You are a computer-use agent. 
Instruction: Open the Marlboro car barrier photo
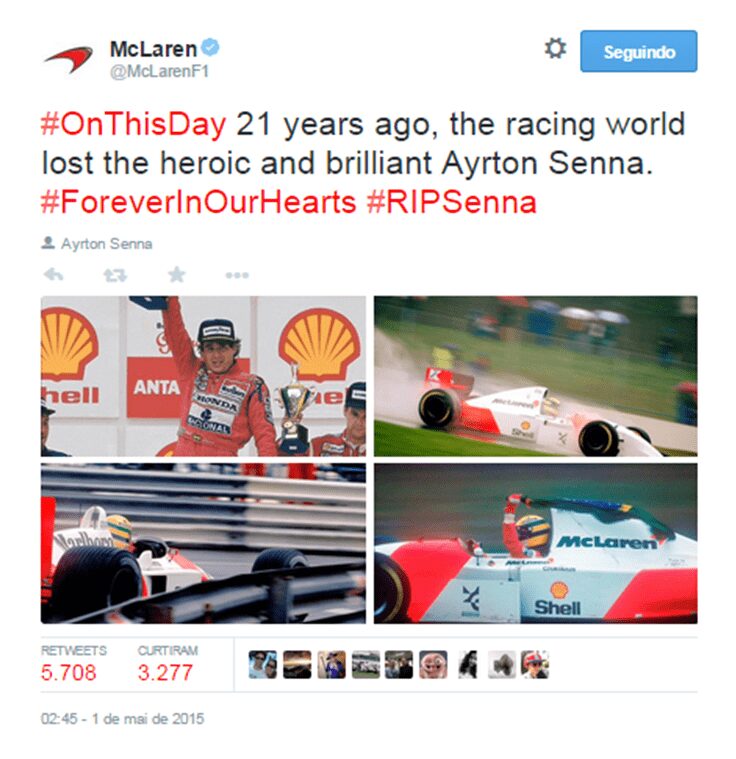tap(203, 543)
